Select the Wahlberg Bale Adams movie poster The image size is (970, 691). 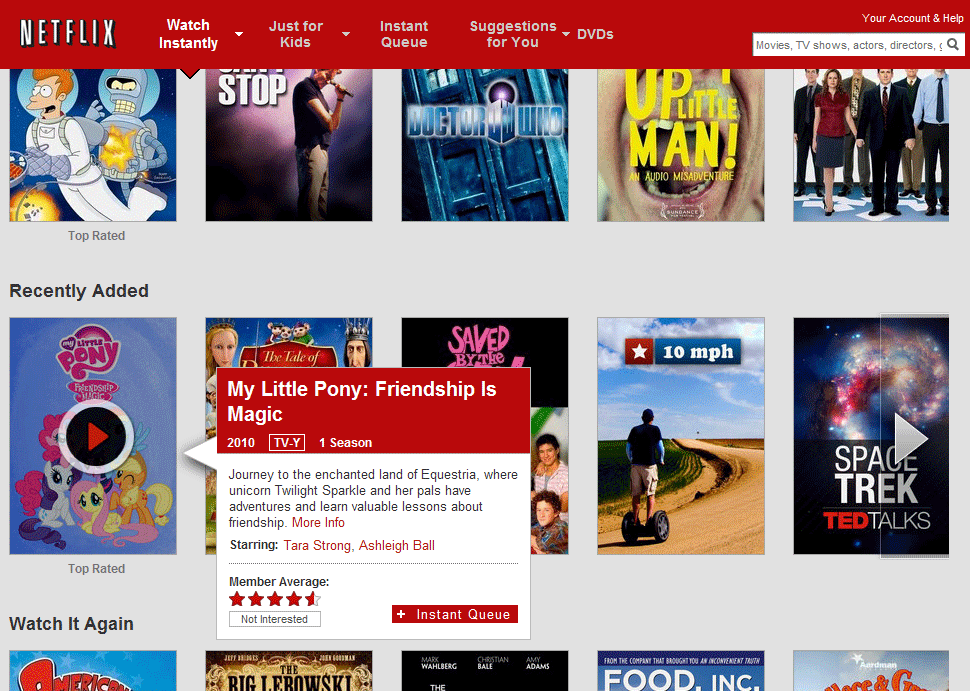(485, 671)
